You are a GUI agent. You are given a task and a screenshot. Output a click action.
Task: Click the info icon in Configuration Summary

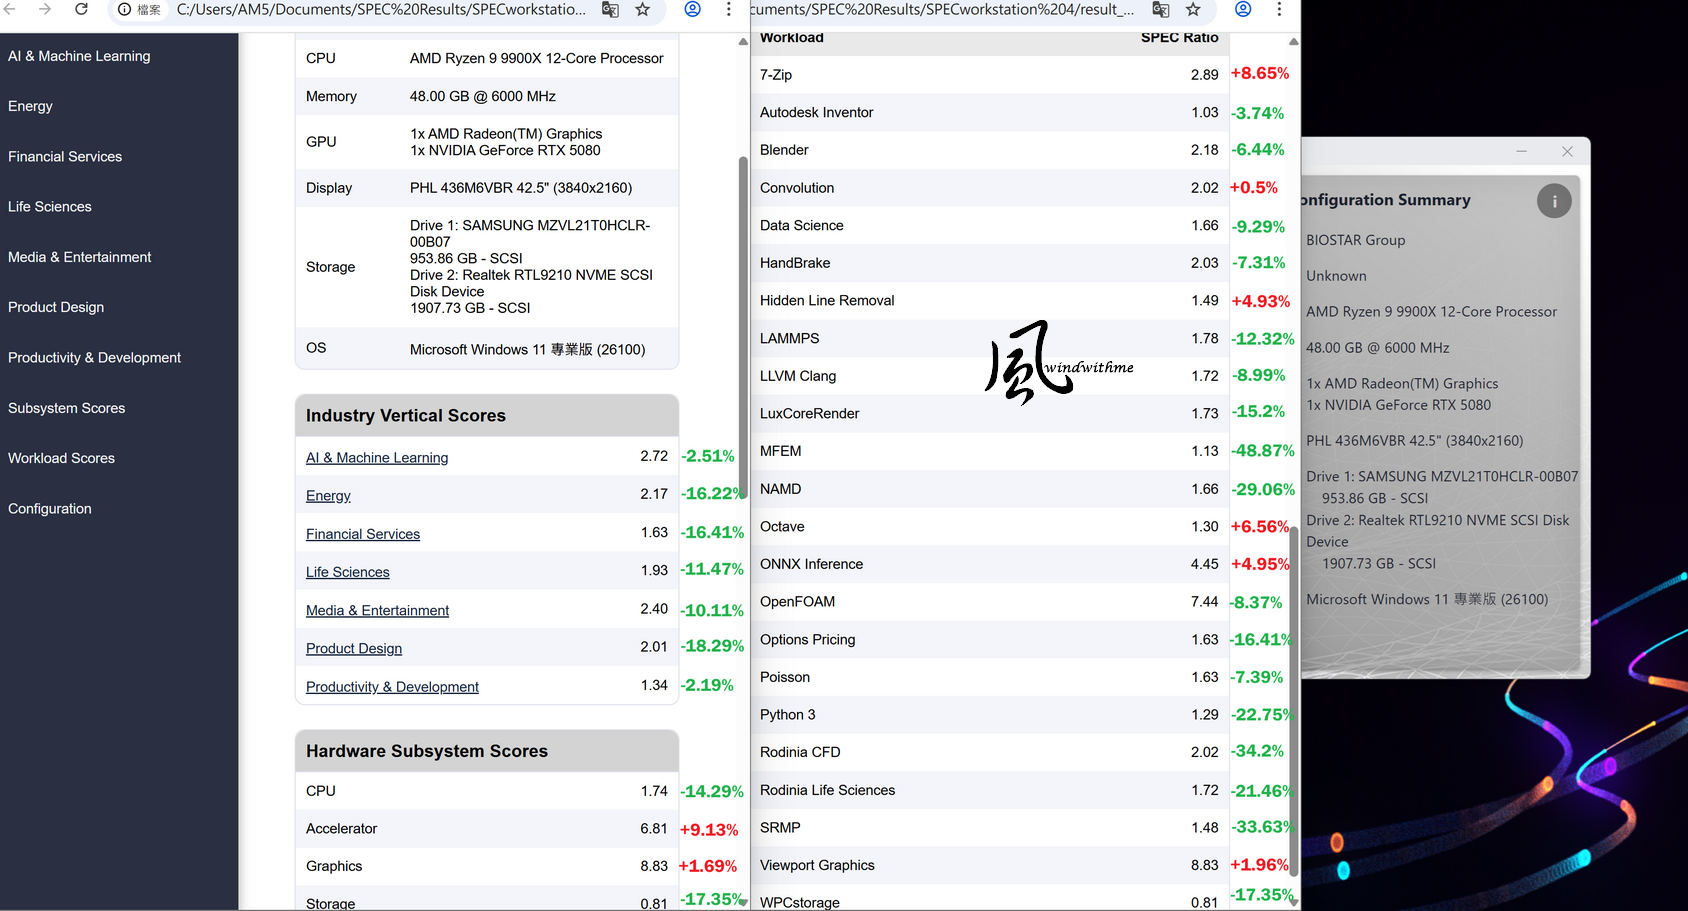click(1554, 201)
